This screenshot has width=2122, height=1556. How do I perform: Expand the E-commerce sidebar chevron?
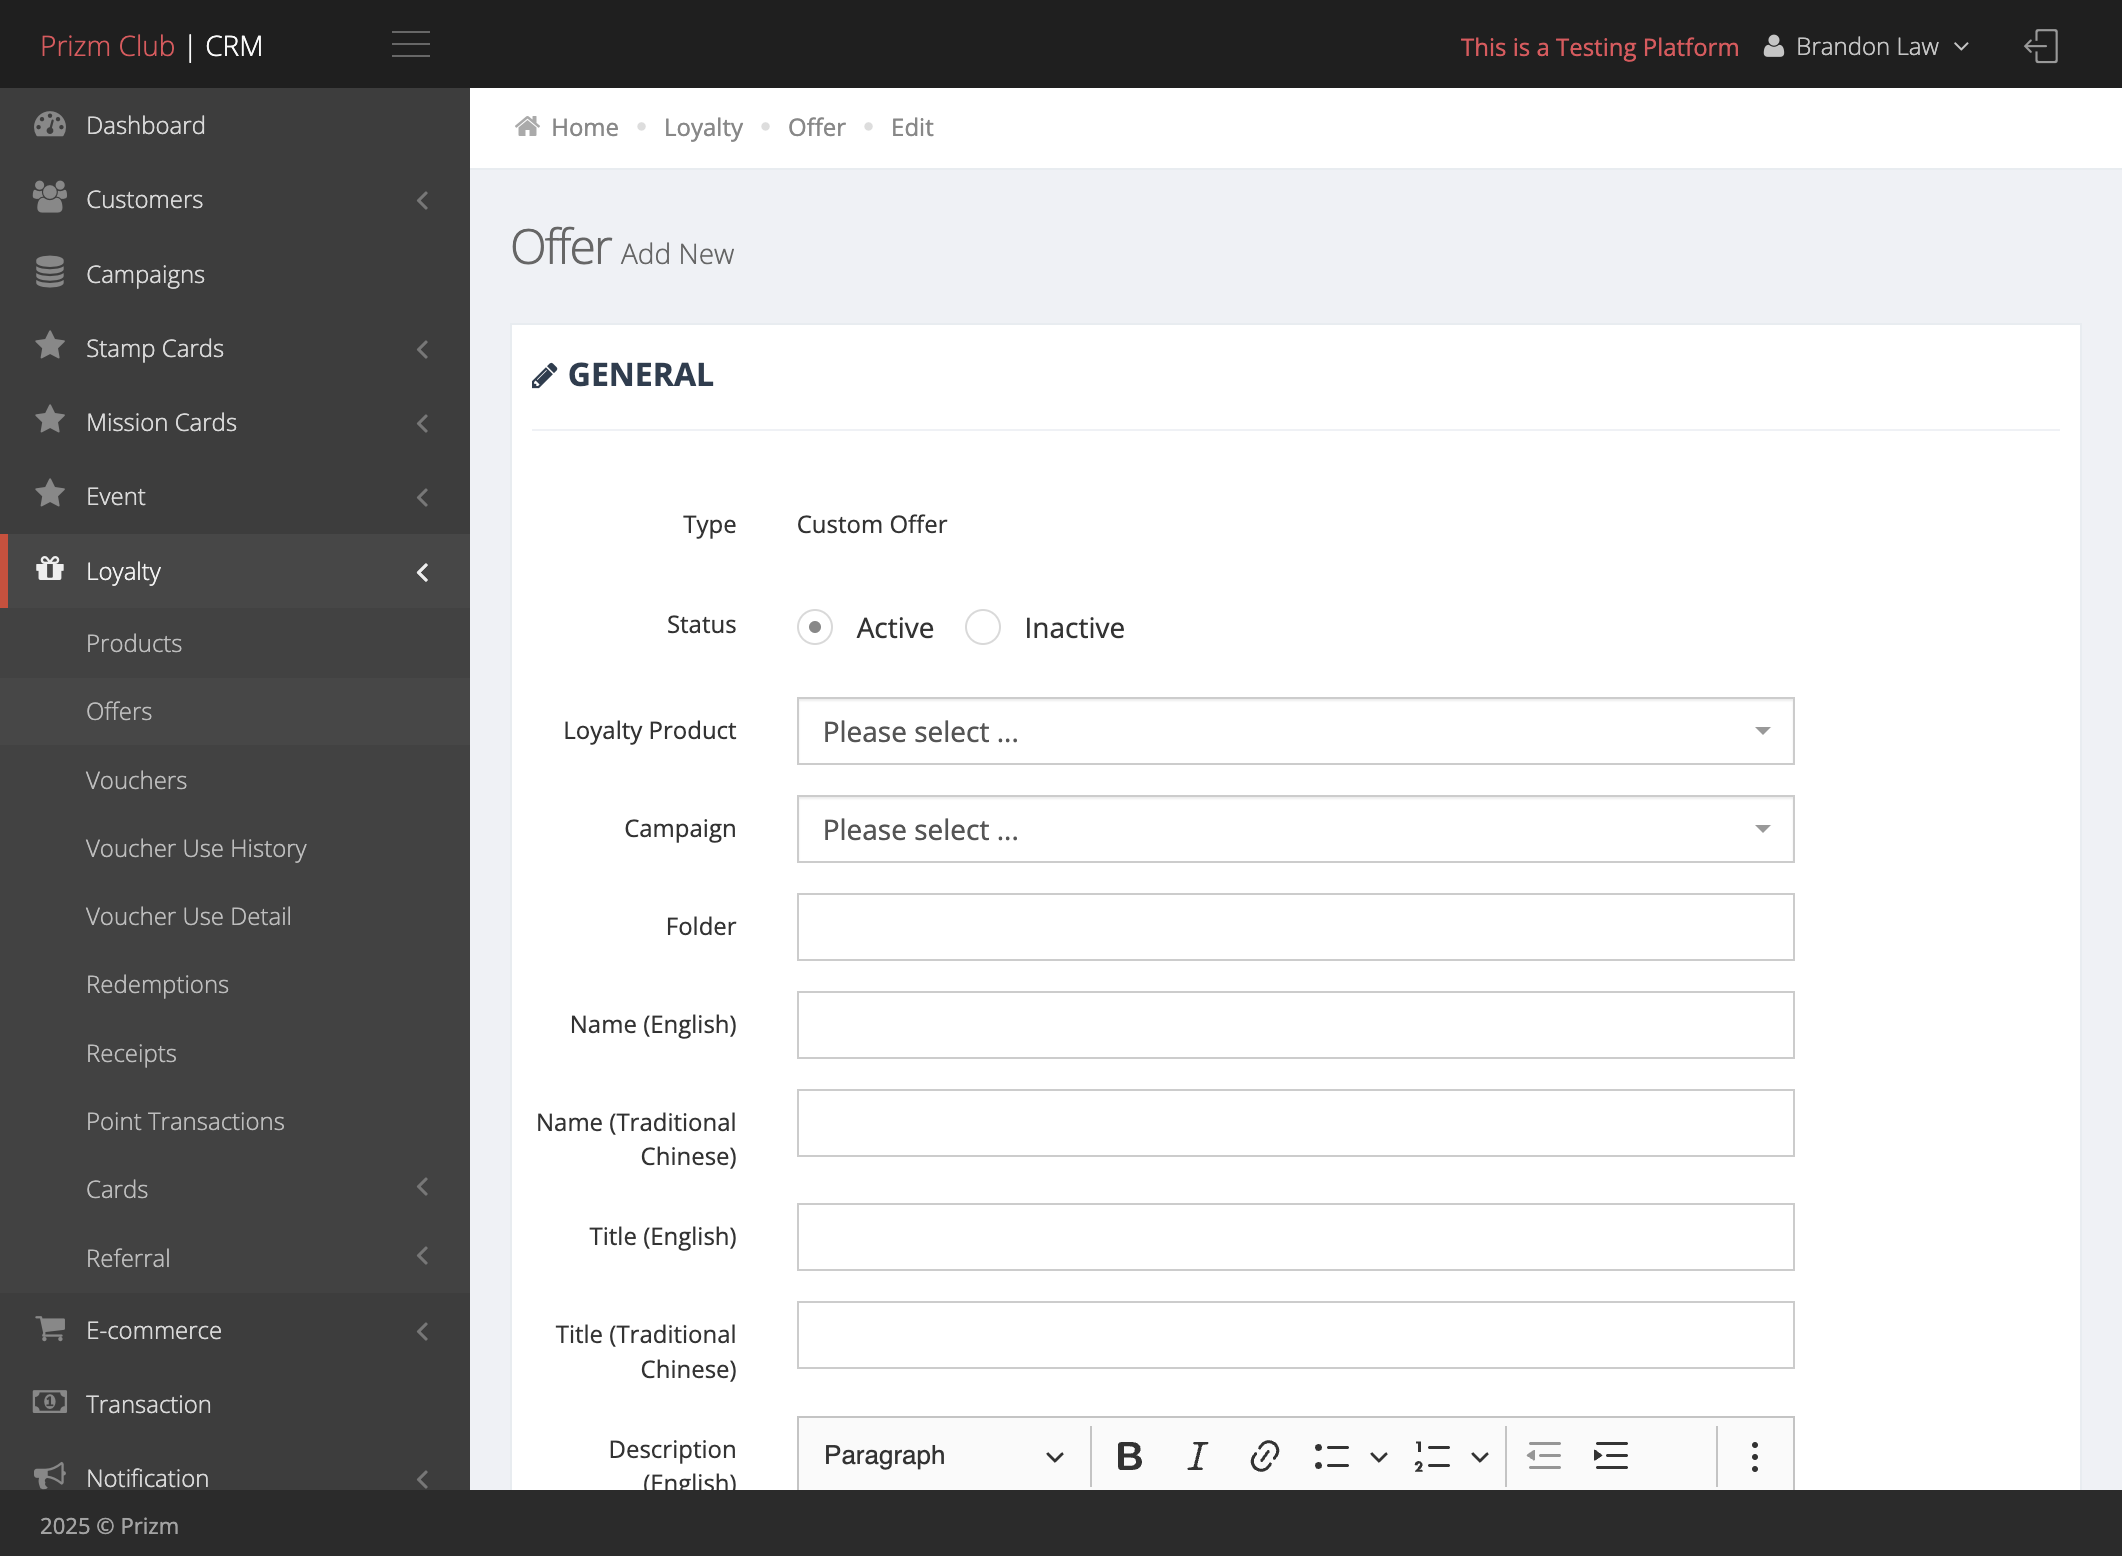(423, 1331)
